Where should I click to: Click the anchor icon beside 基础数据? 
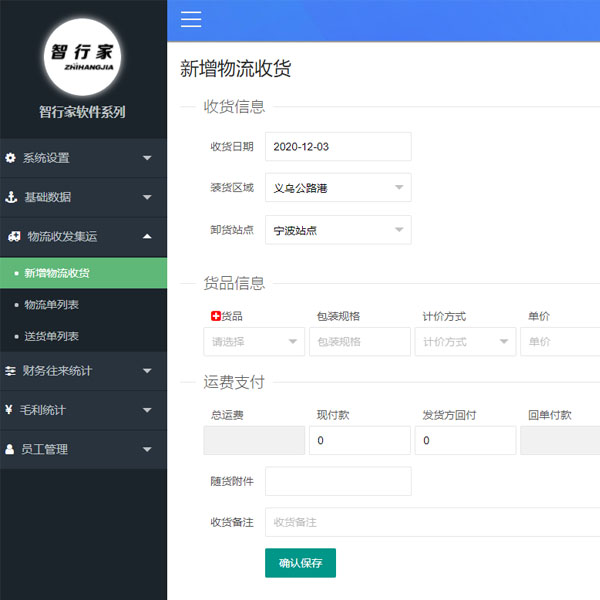[x=11, y=197]
